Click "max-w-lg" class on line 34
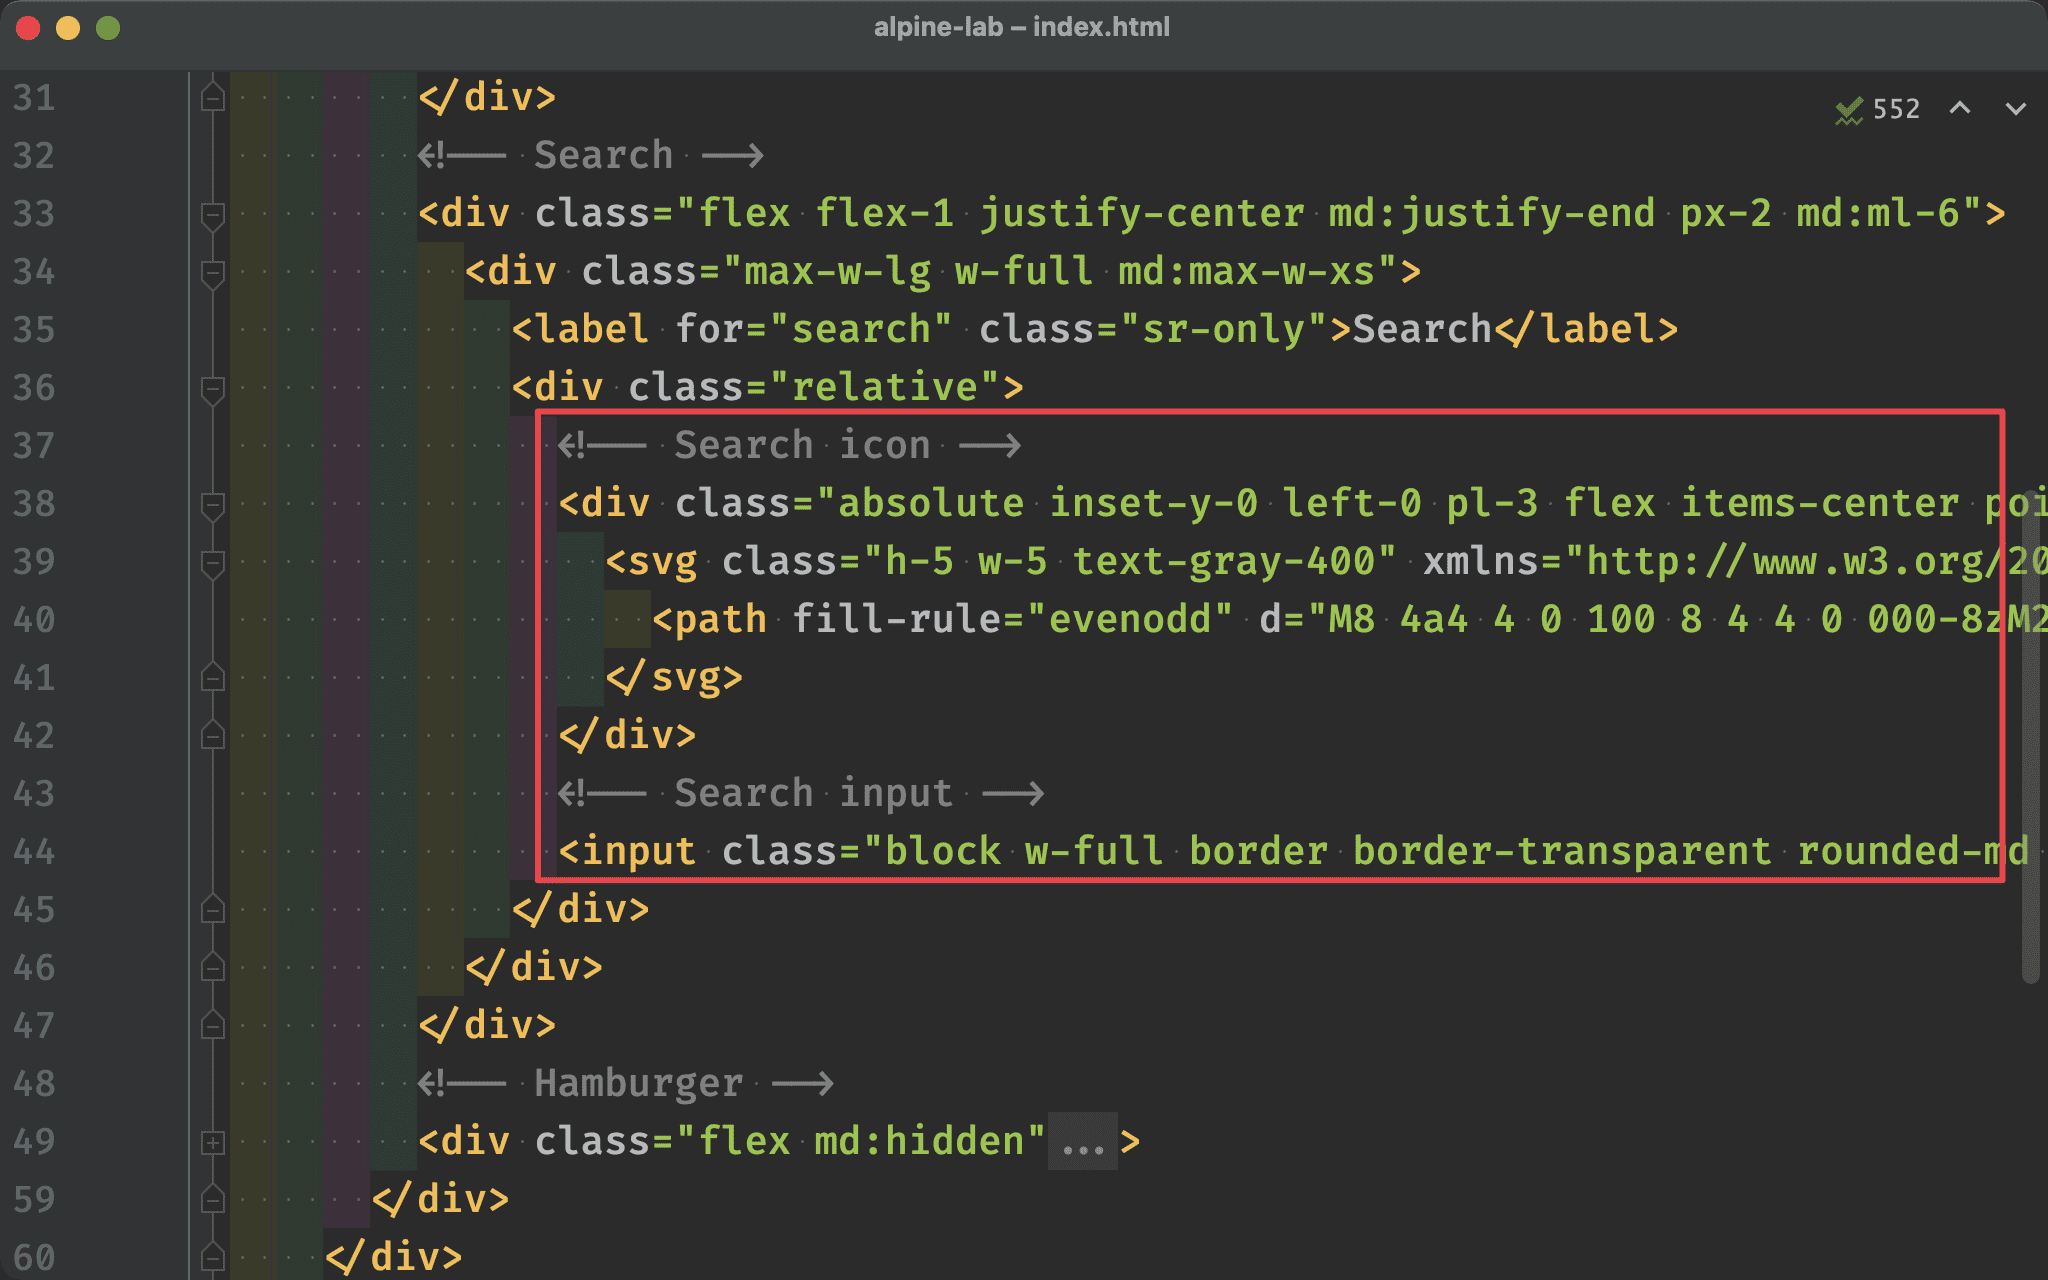The height and width of the screenshot is (1280, 2048). 837,272
